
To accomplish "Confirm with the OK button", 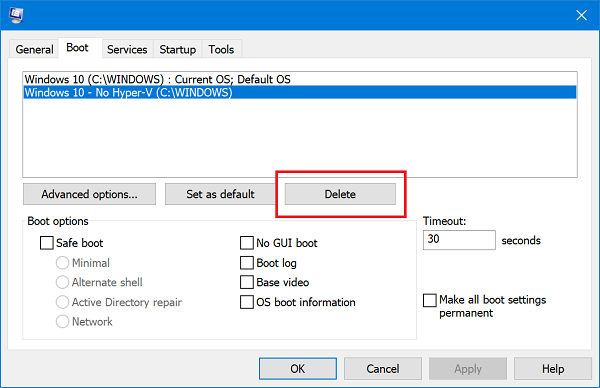I will (298, 369).
